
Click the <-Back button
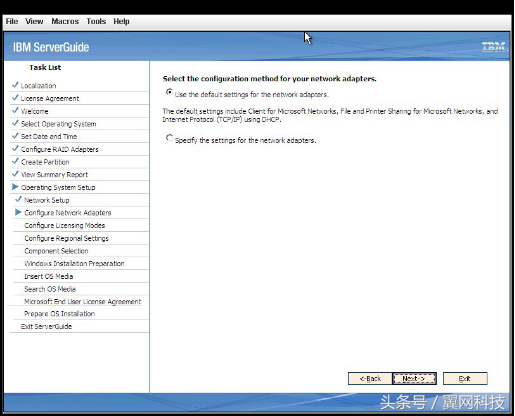pyautogui.click(x=370, y=379)
